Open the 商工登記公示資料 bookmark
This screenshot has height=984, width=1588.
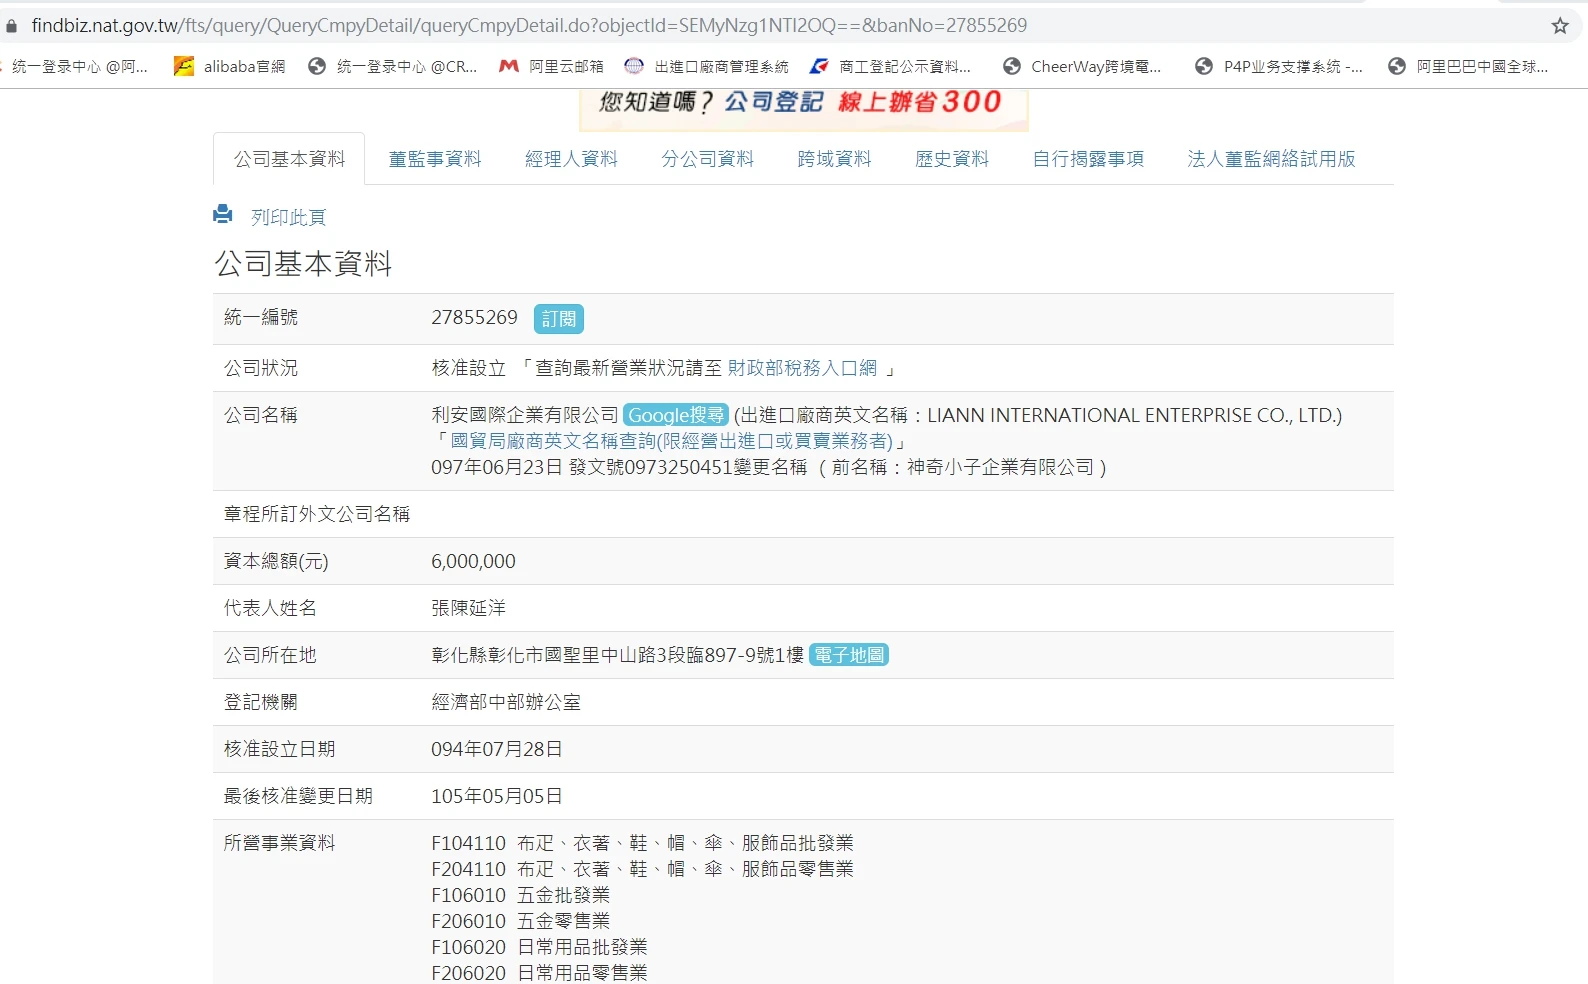(891, 67)
